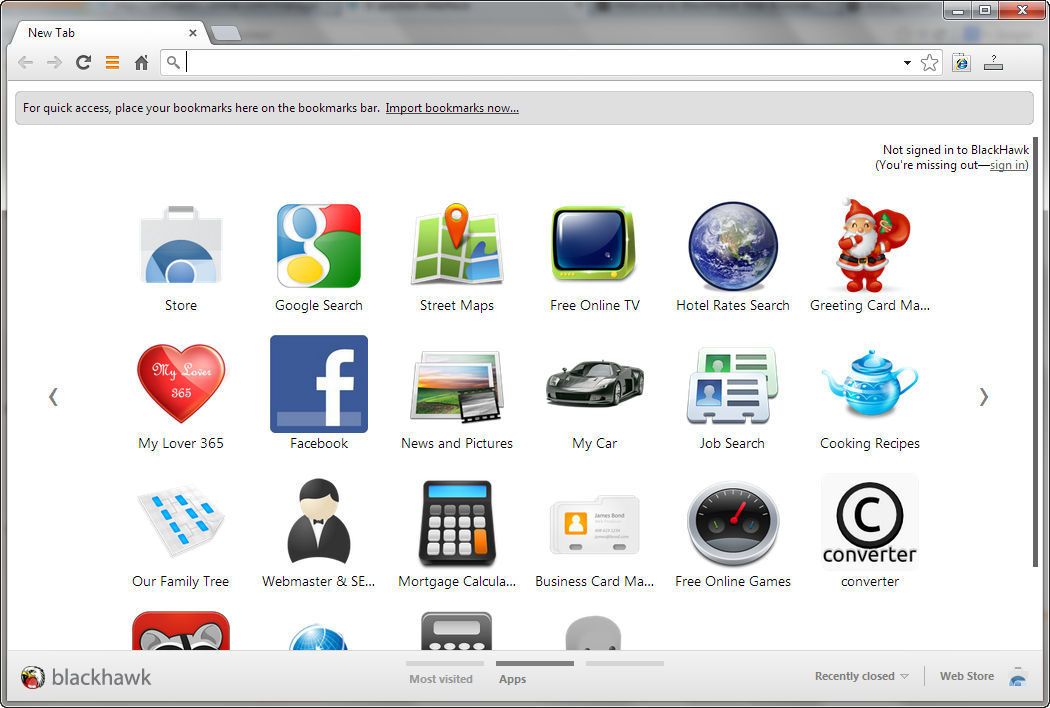This screenshot has width=1050, height=708.
Task: Switch to the Apps section
Action: coord(512,679)
